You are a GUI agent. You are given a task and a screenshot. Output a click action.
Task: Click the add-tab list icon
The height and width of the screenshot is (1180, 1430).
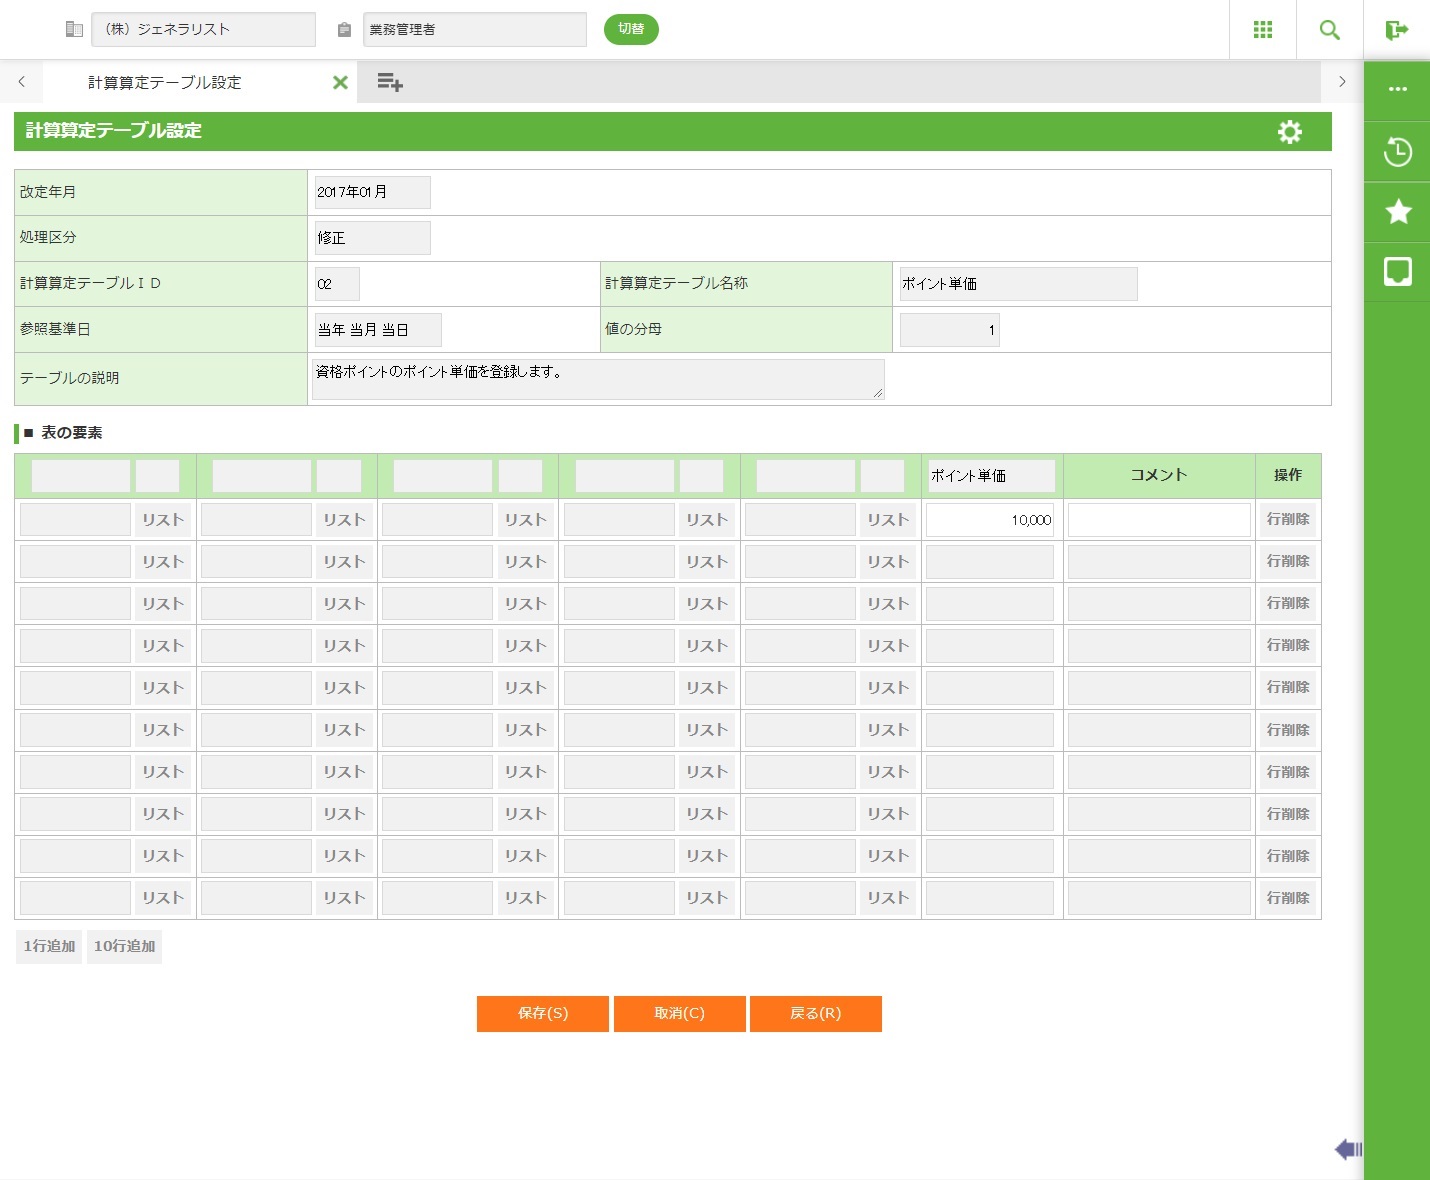[389, 83]
